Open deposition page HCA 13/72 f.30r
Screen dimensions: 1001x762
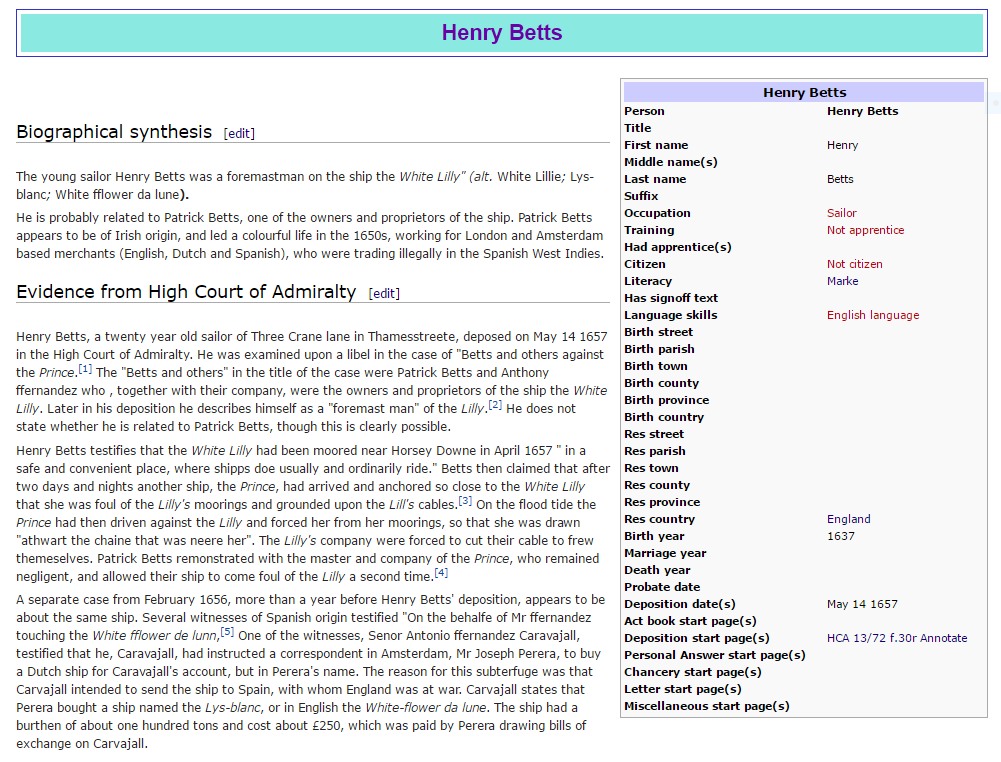point(872,638)
